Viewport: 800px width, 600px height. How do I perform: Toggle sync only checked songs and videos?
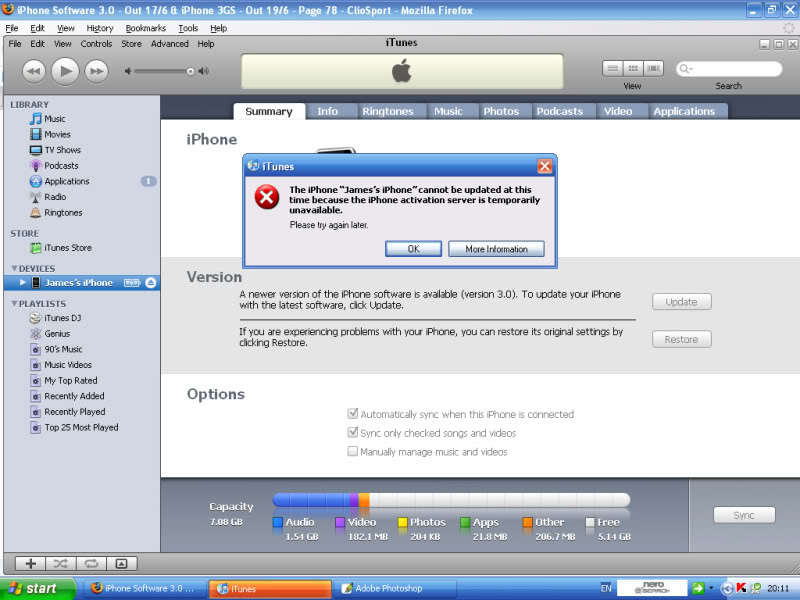point(352,433)
